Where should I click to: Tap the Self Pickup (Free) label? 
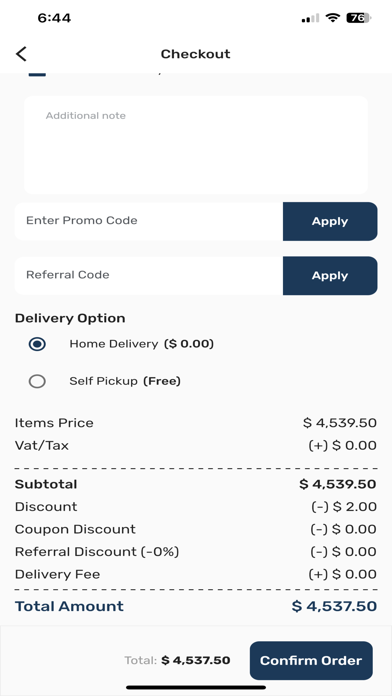pyautogui.click(x=125, y=381)
